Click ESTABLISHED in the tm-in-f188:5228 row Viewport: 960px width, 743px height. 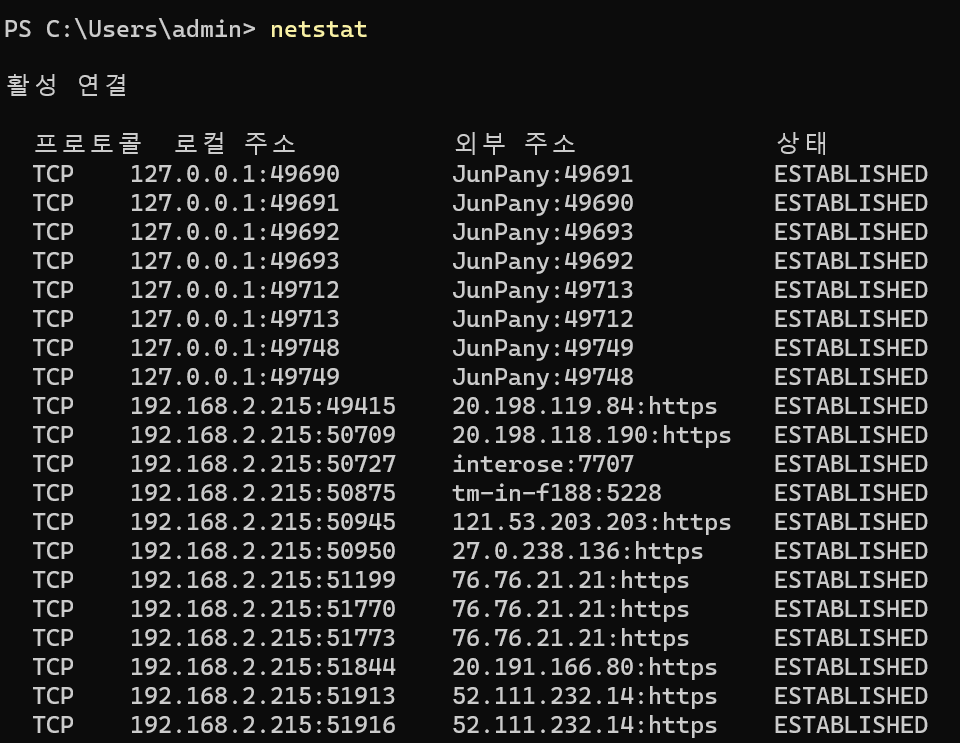coord(851,493)
